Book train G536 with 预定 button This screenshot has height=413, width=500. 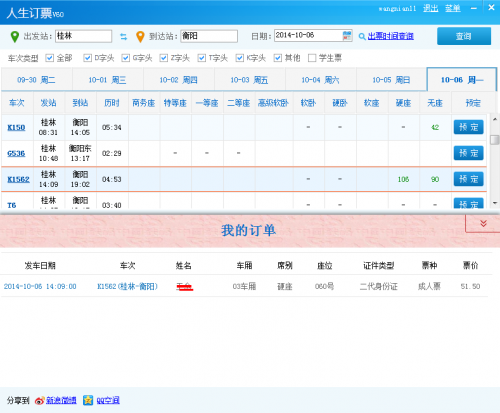coord(468,153)
